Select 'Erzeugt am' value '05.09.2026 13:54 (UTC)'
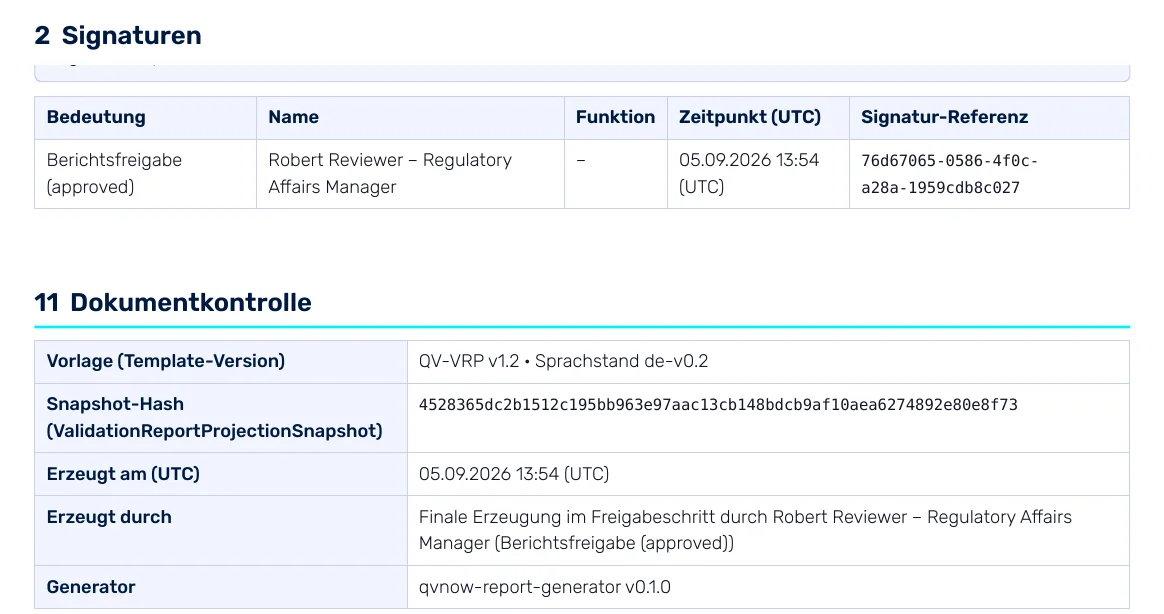The width and height of the screenshot is (1164, 614). (x=514, y=474)
